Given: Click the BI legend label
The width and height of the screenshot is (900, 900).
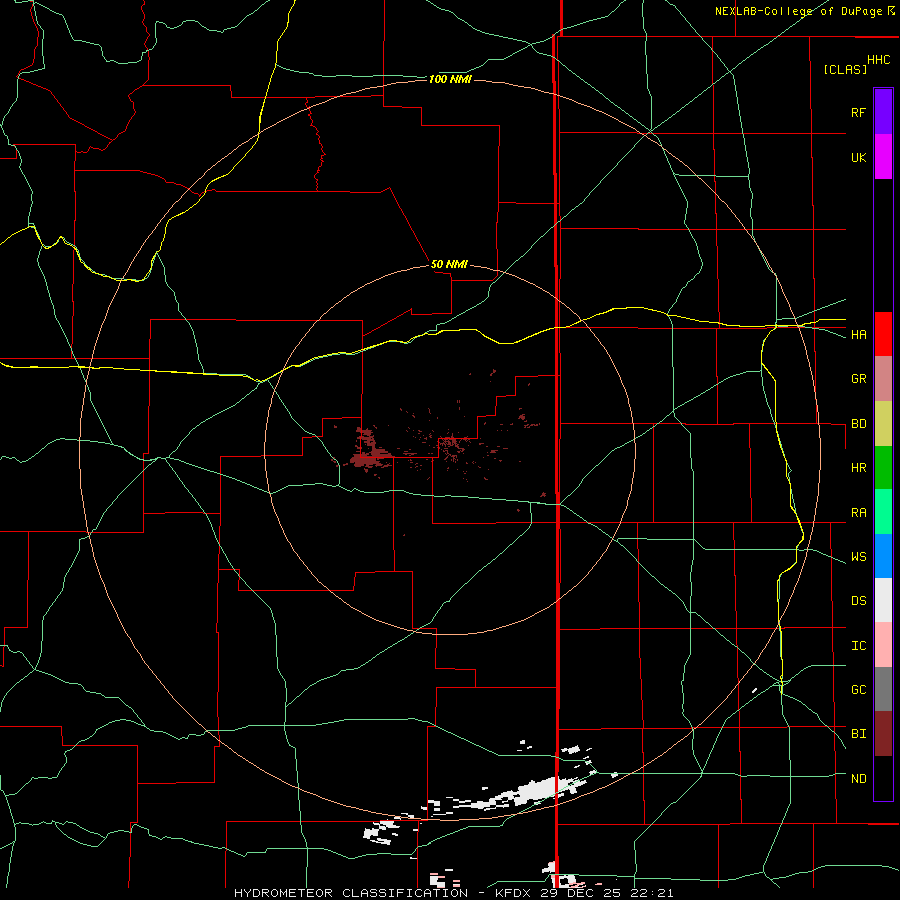Looking at the screenshot, I should 858,734.
